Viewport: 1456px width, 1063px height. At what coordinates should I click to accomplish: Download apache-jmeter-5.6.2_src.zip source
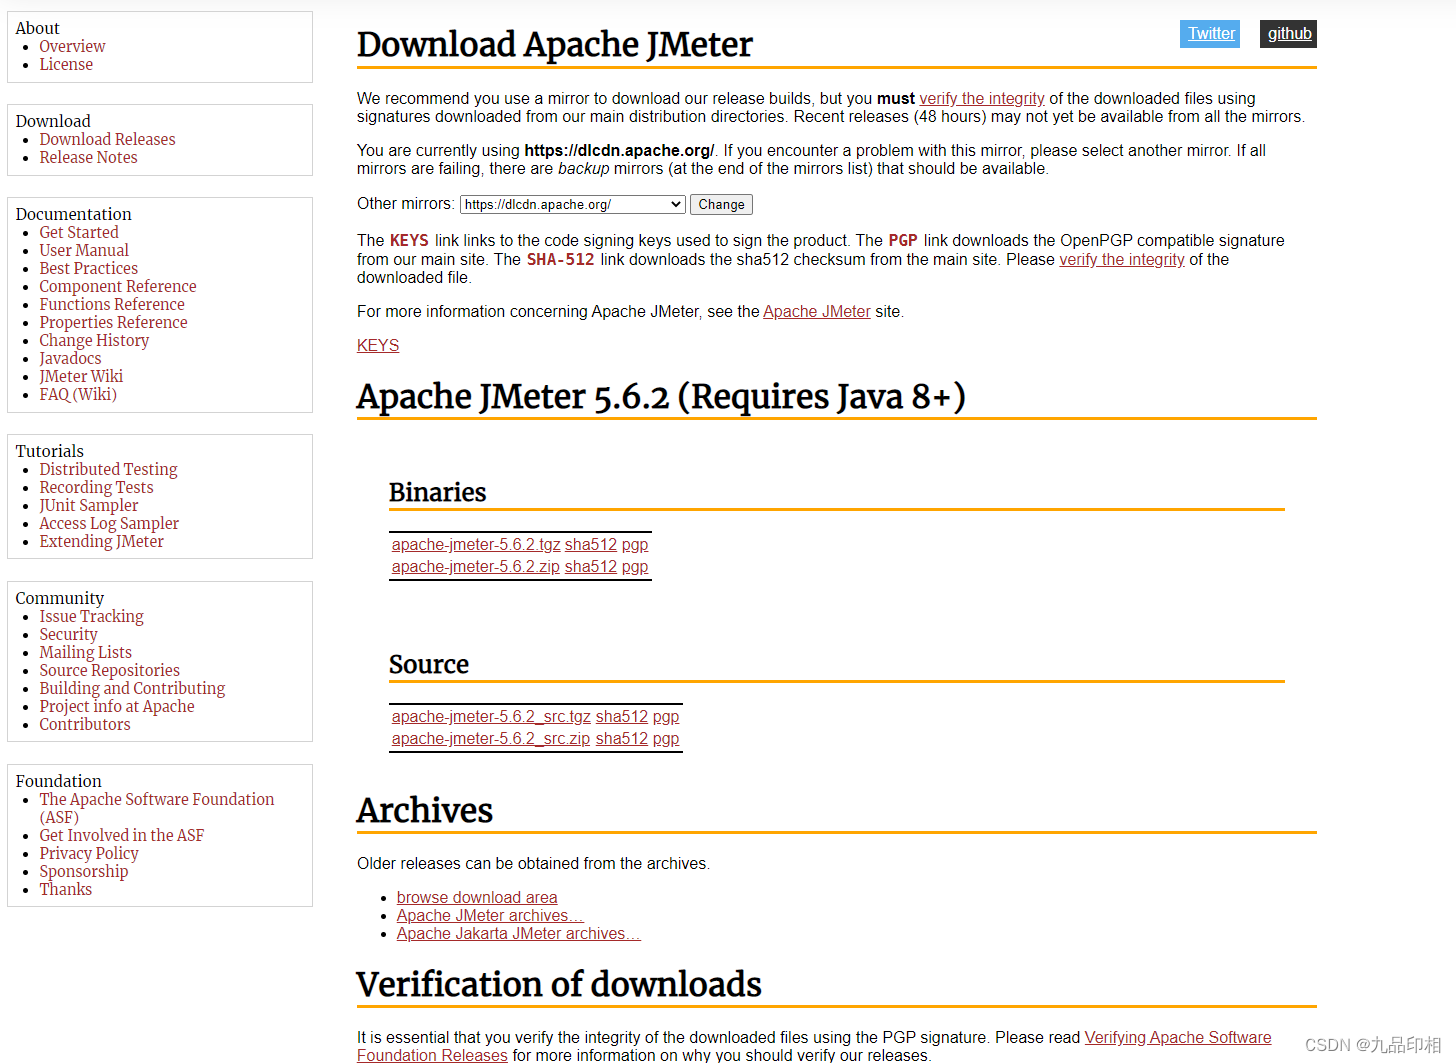pos(491,739)
